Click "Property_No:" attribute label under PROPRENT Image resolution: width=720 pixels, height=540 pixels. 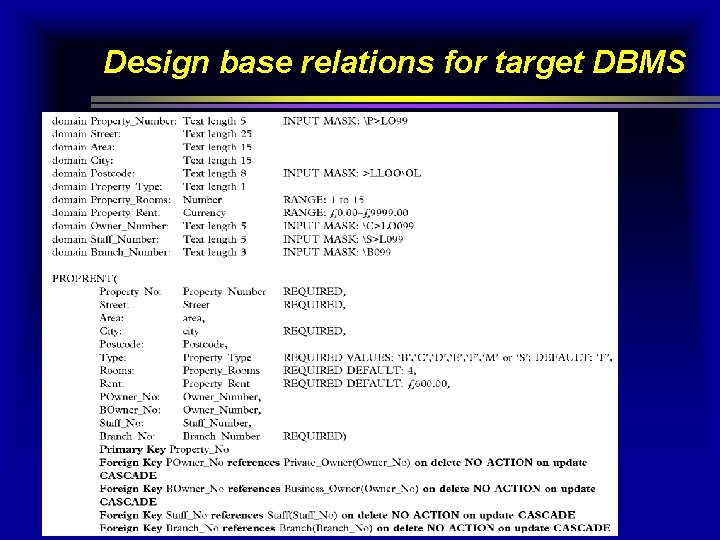click(x=130, y=292)
